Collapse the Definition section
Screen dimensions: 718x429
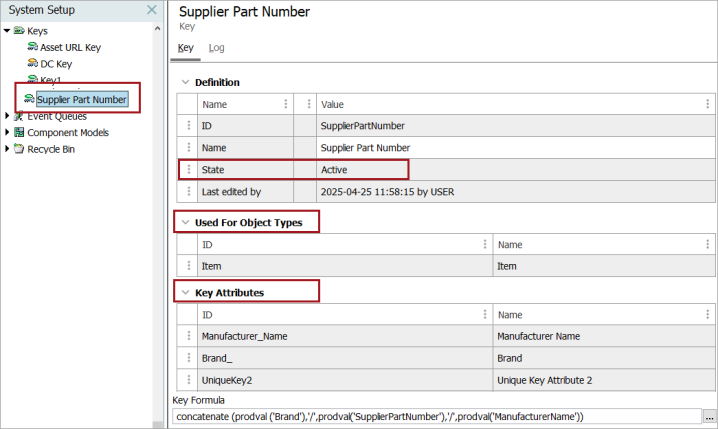click(185, 82)
